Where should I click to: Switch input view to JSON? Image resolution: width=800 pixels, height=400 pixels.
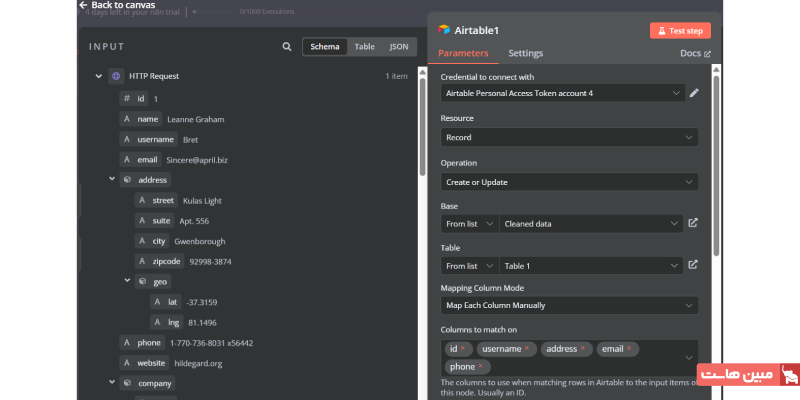point(398,47)
